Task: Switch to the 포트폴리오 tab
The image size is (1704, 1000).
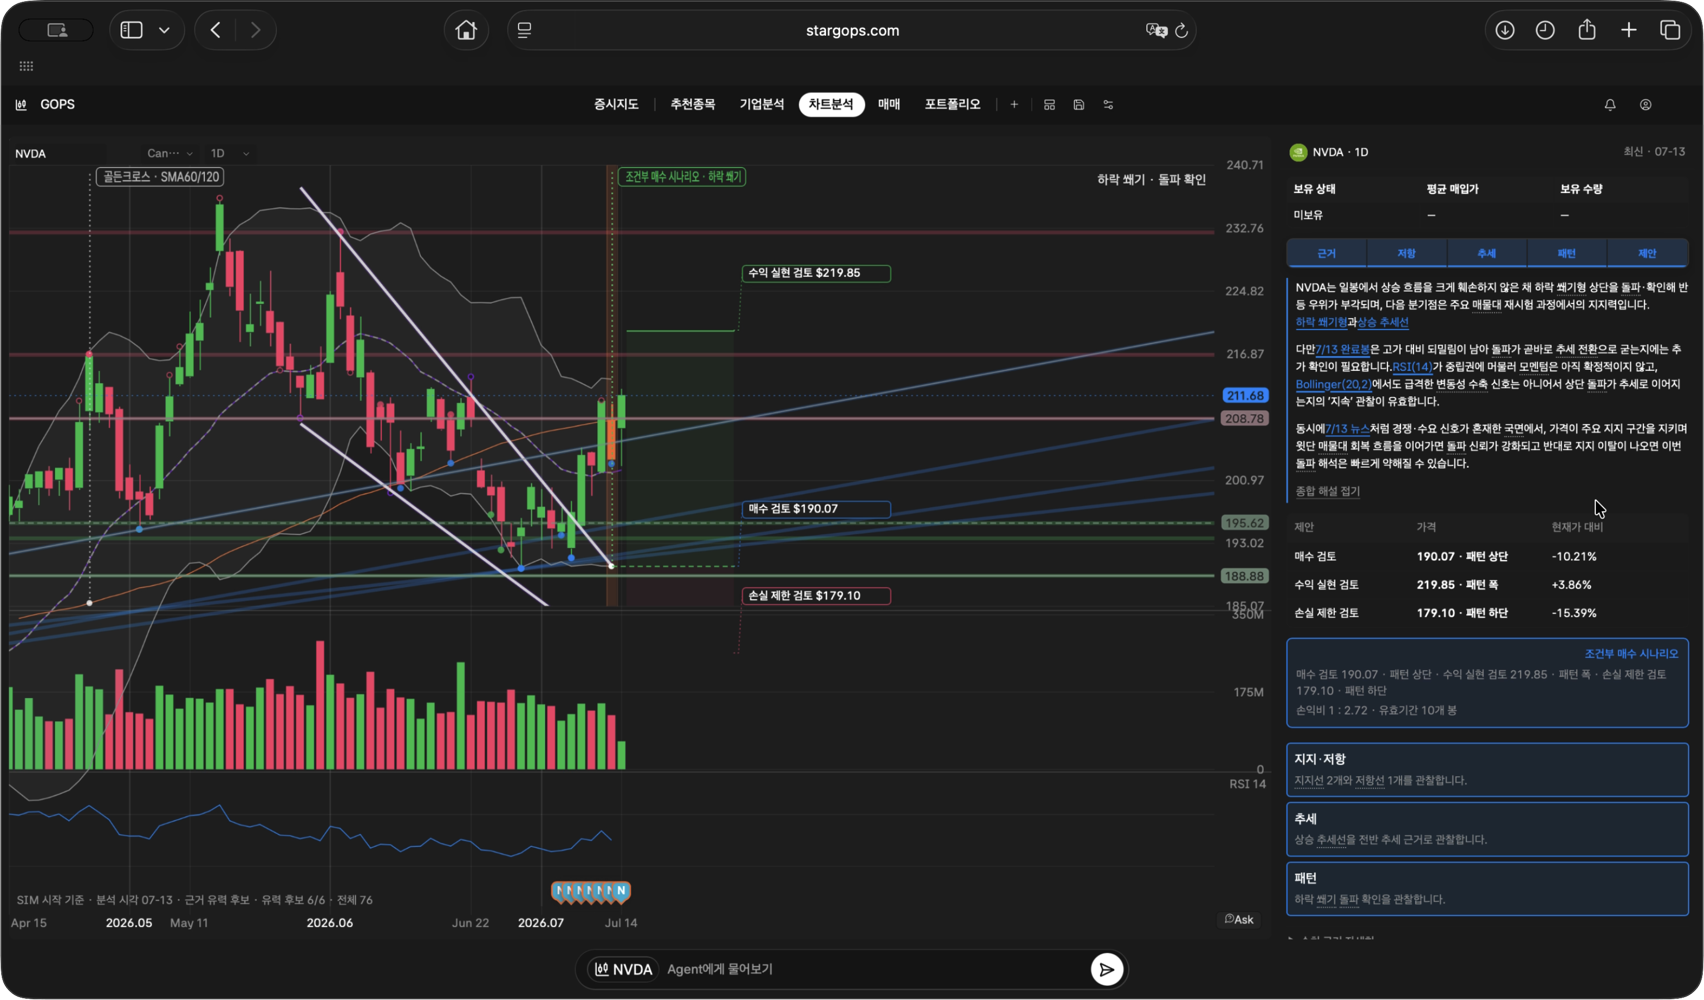Action: pyautogui.click(x=952, y=104)
